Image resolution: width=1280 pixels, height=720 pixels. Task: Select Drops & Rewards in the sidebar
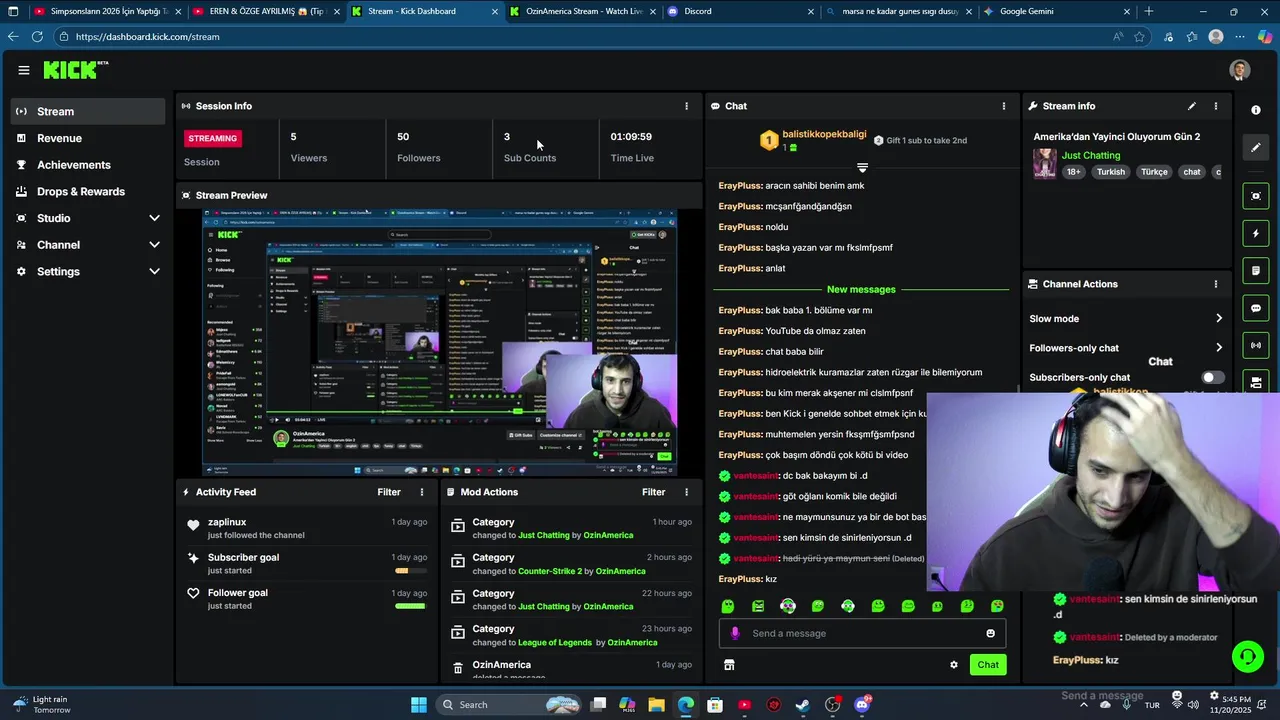[88, 191]
